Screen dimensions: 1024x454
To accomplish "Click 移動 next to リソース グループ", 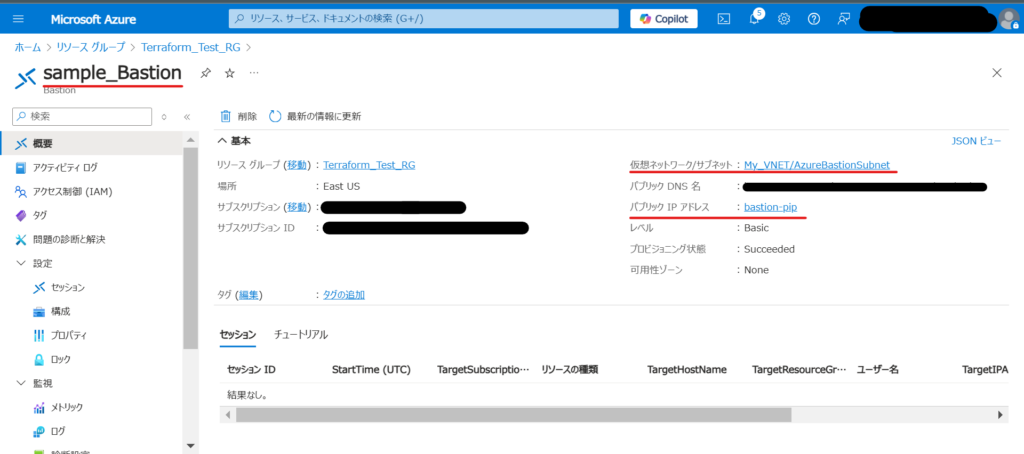I will 296,165.
